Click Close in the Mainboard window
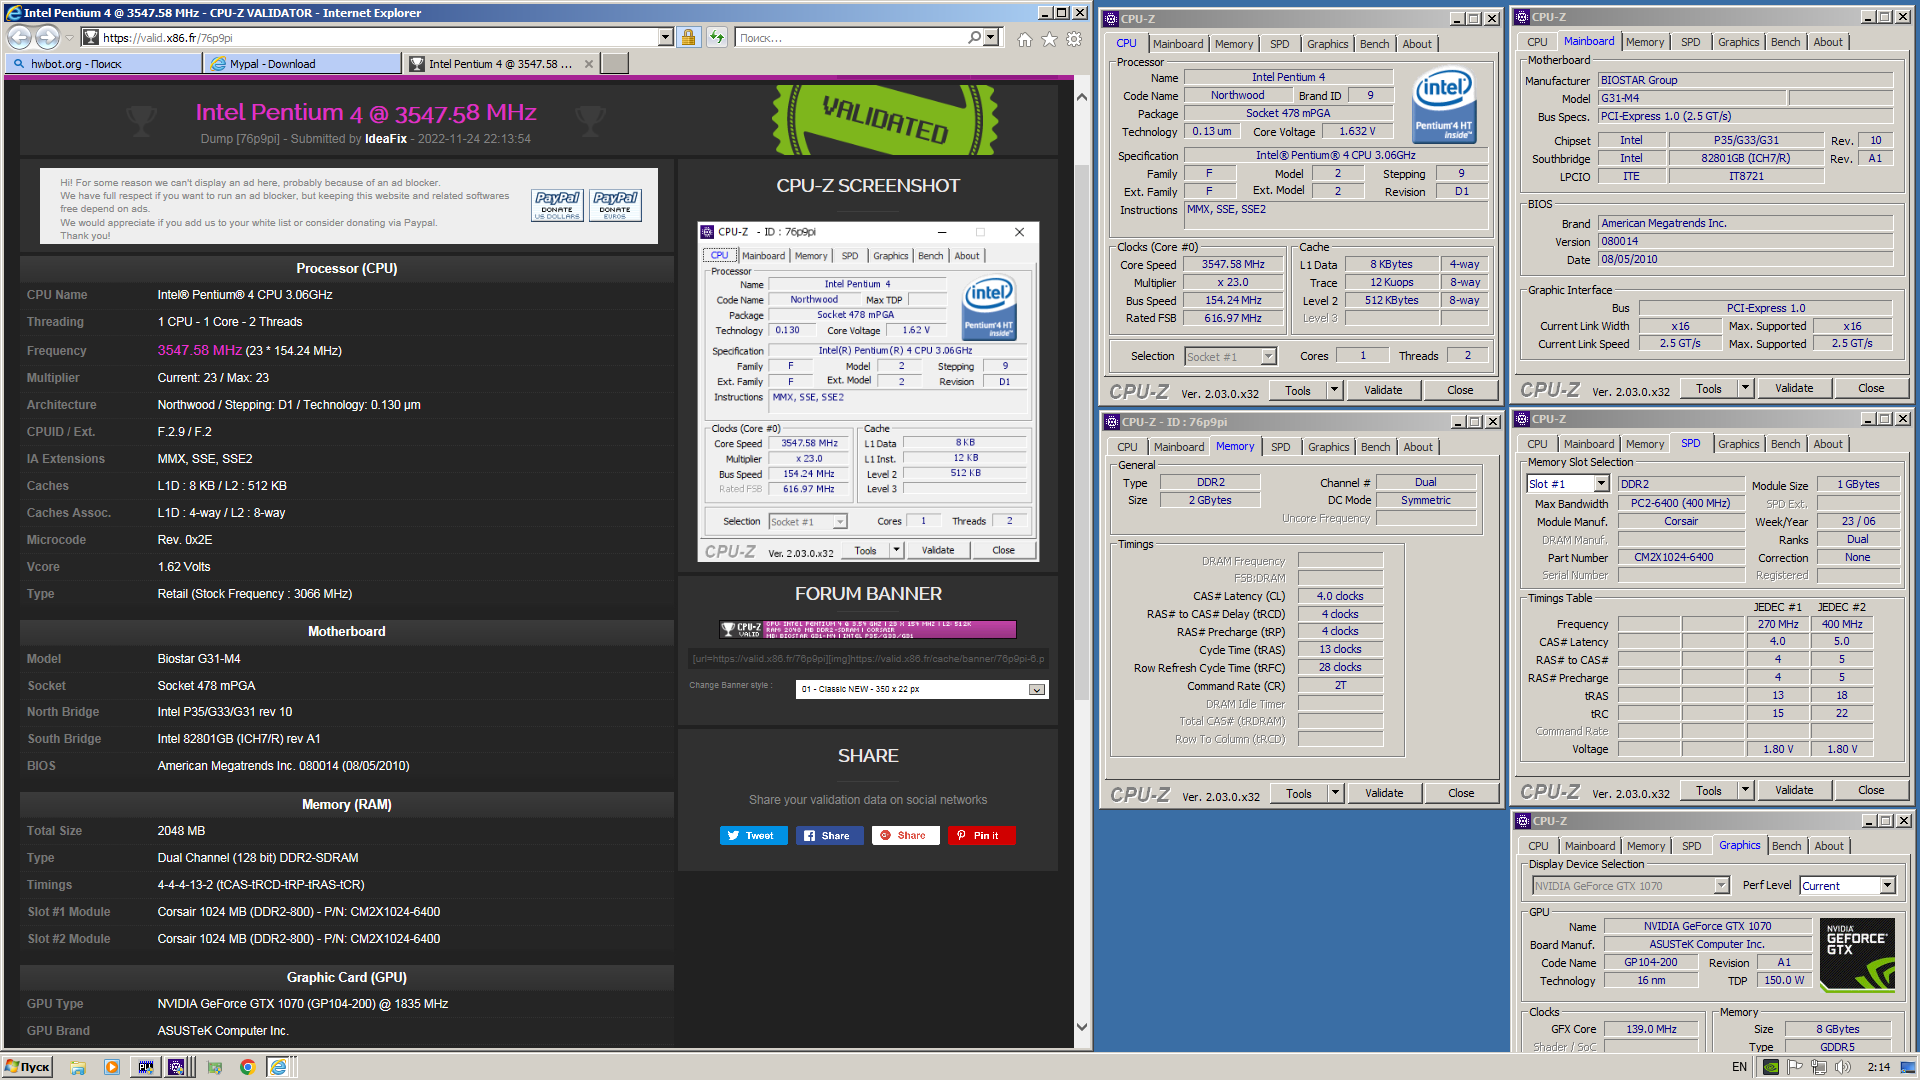The width and height of the screenshot is (1920, 1080). tap(1871, 388)
